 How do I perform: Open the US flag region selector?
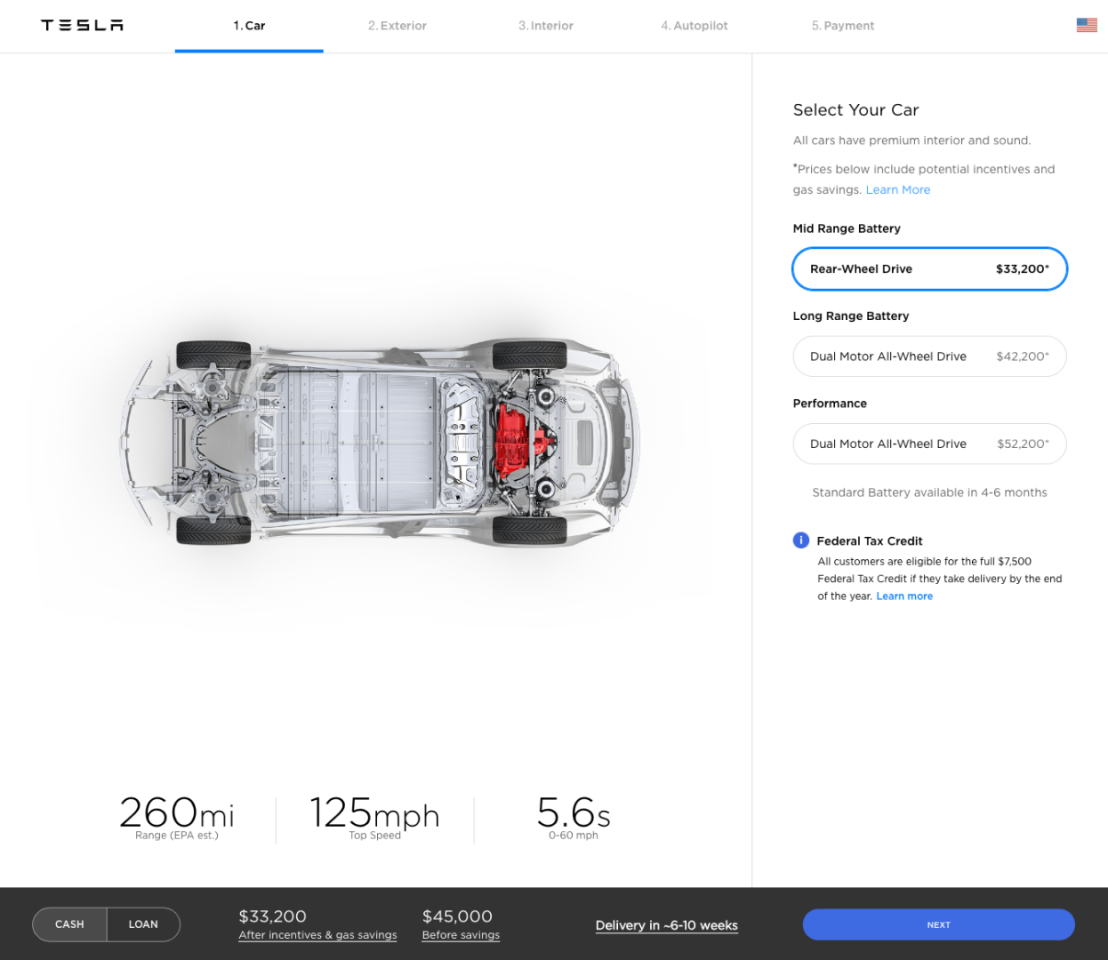pos(1086,25)
